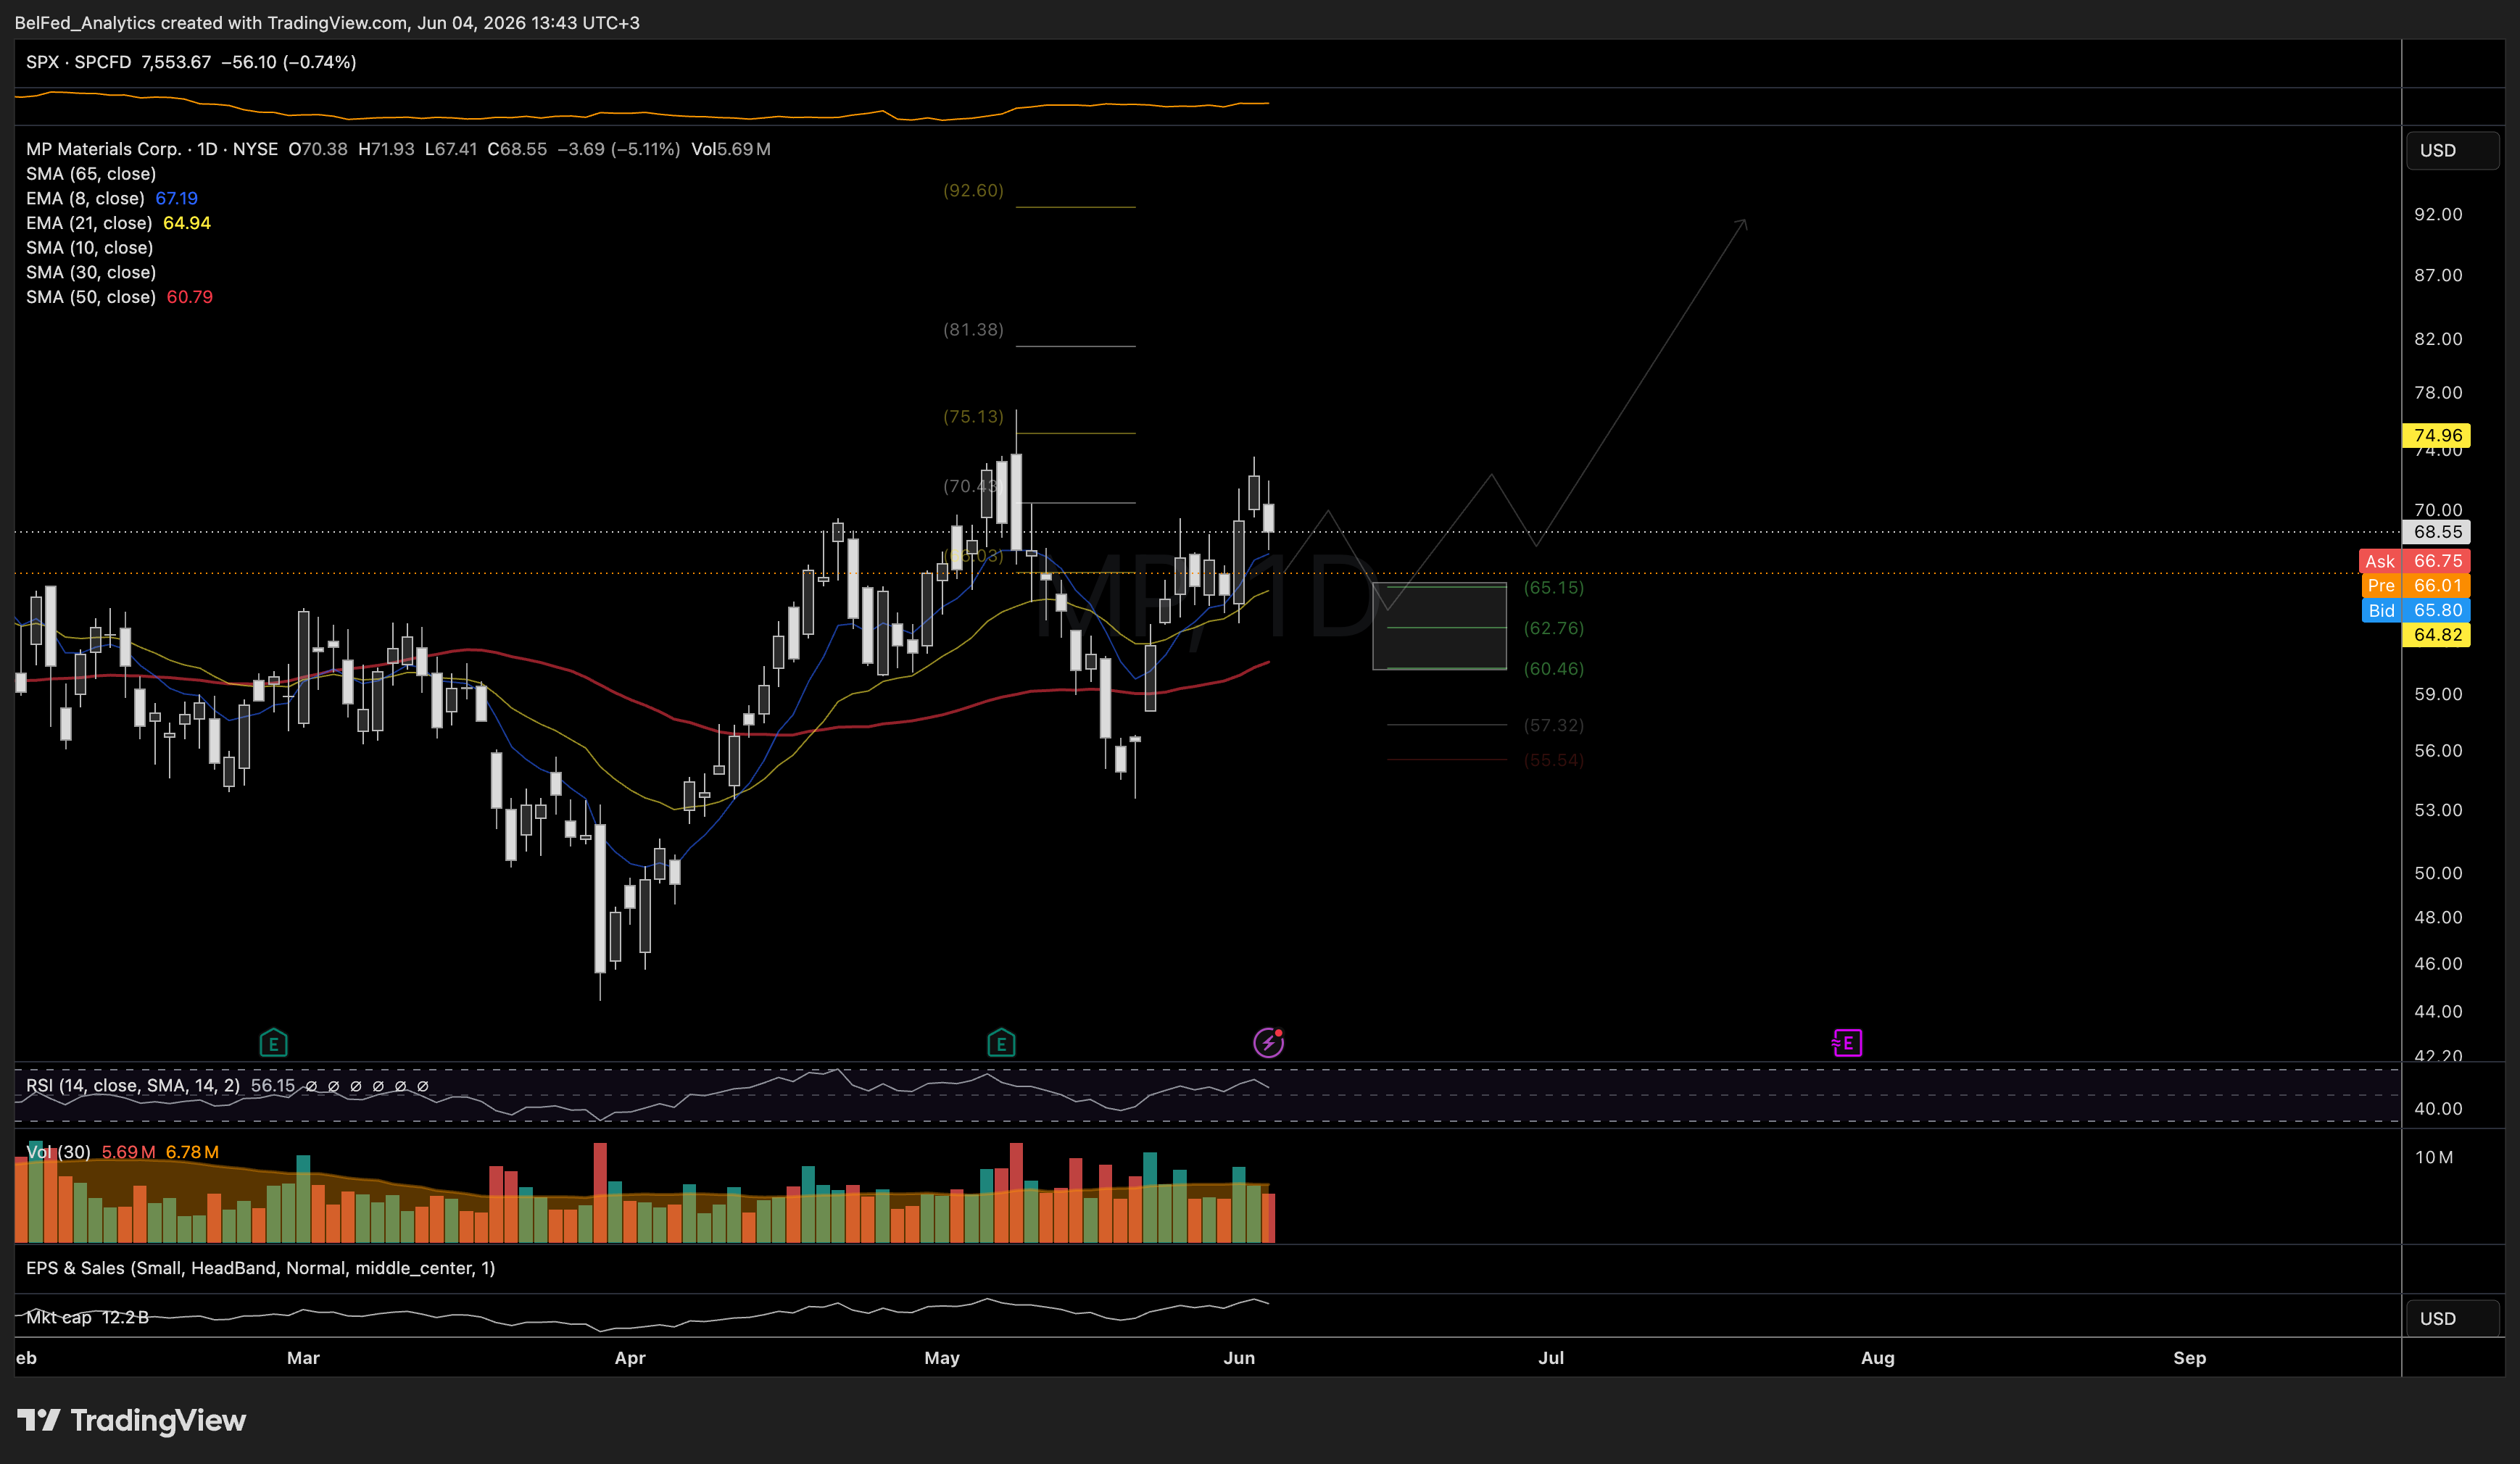
Task: Select the MP Materials Corp. symbol title
Action: (x=104, y=149)
